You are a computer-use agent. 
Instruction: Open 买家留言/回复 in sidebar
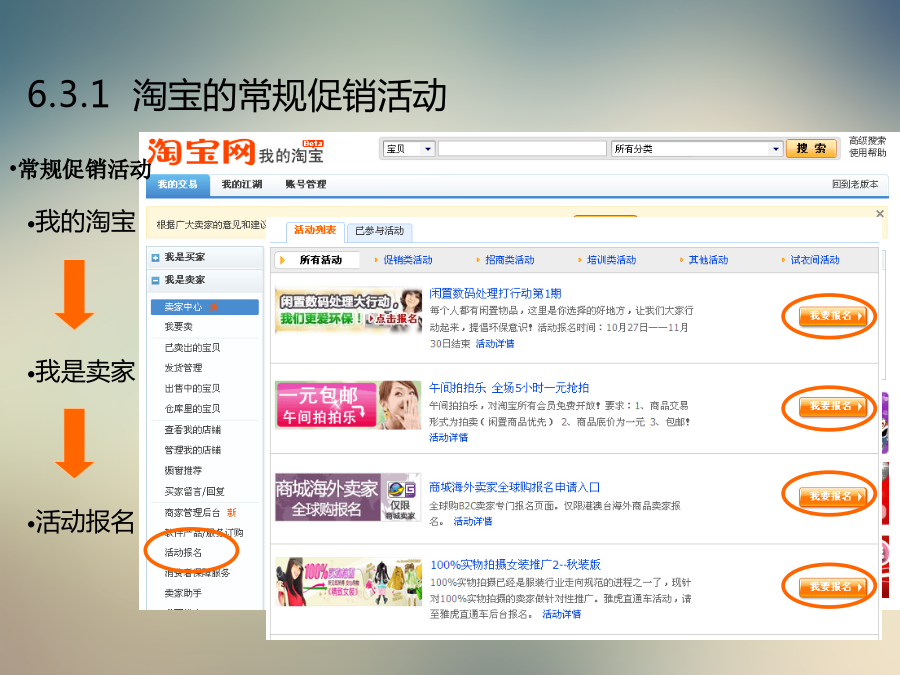pos(195,492)
